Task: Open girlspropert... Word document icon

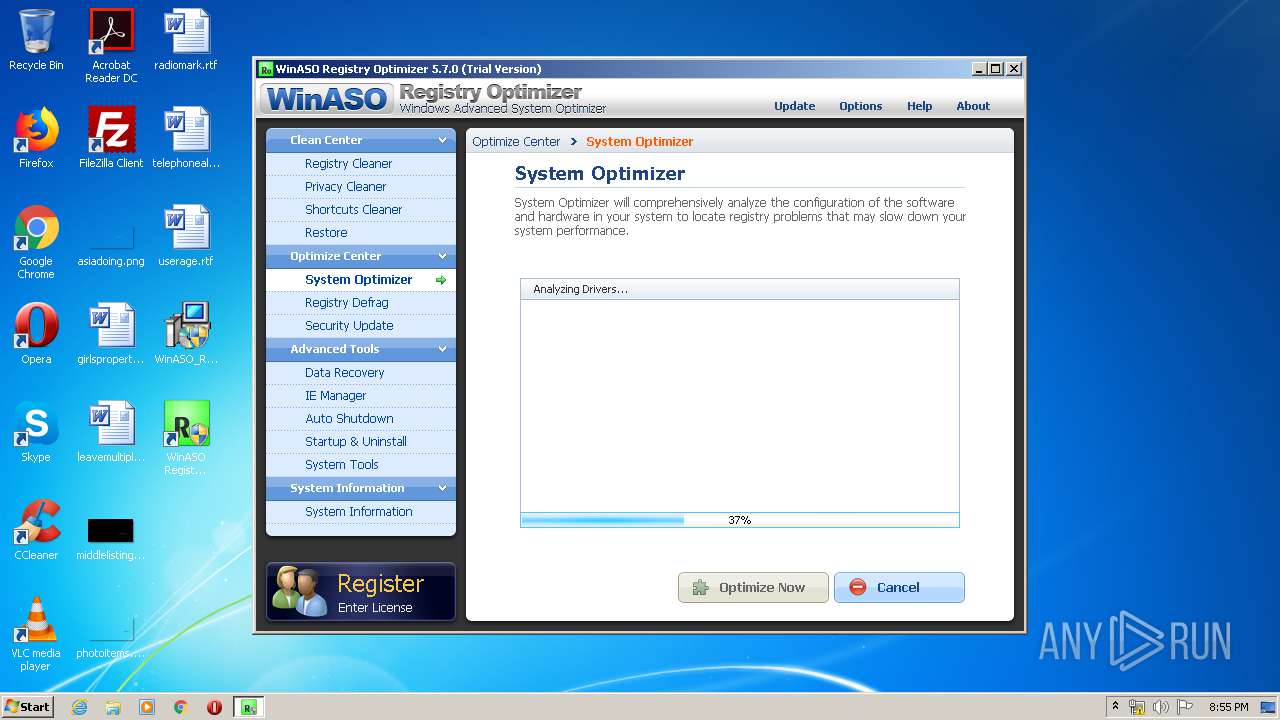Action: click(x=111, y=334)
